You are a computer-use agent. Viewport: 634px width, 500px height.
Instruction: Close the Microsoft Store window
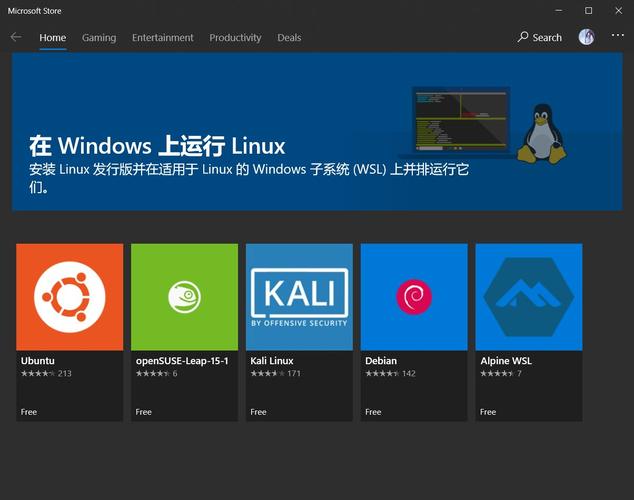(x=619, y=11)
